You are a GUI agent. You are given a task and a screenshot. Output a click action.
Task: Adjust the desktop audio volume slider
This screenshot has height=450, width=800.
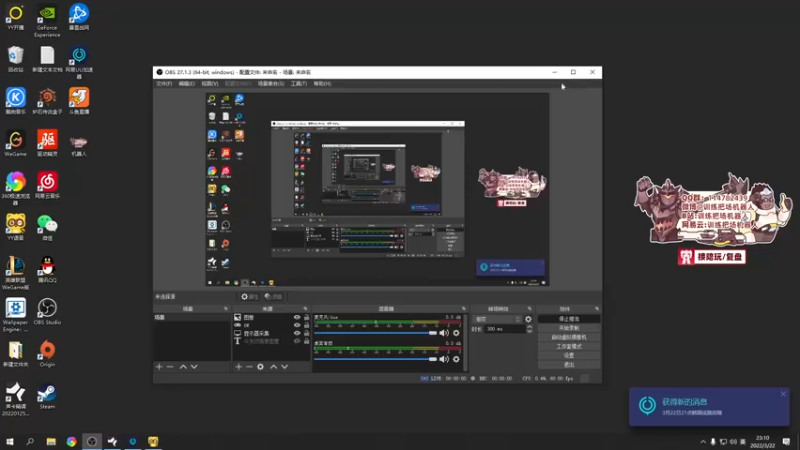(376, 359)
